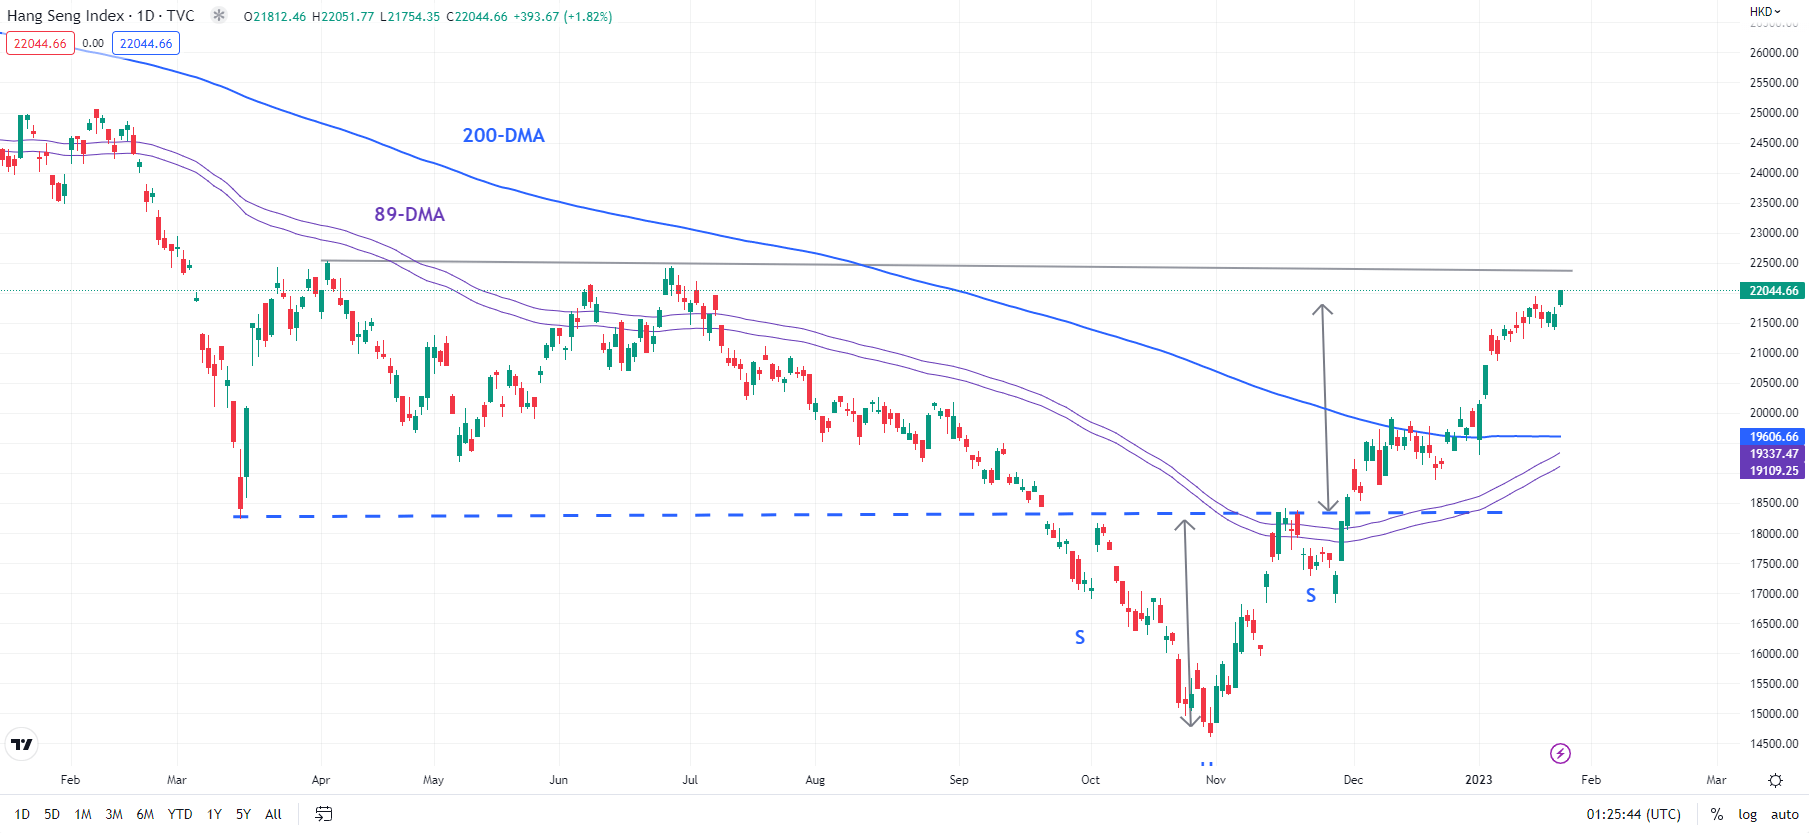Toggle auto scale mode
The height and width of the screenshot is (833, 1809).
tap(1785, 814)
